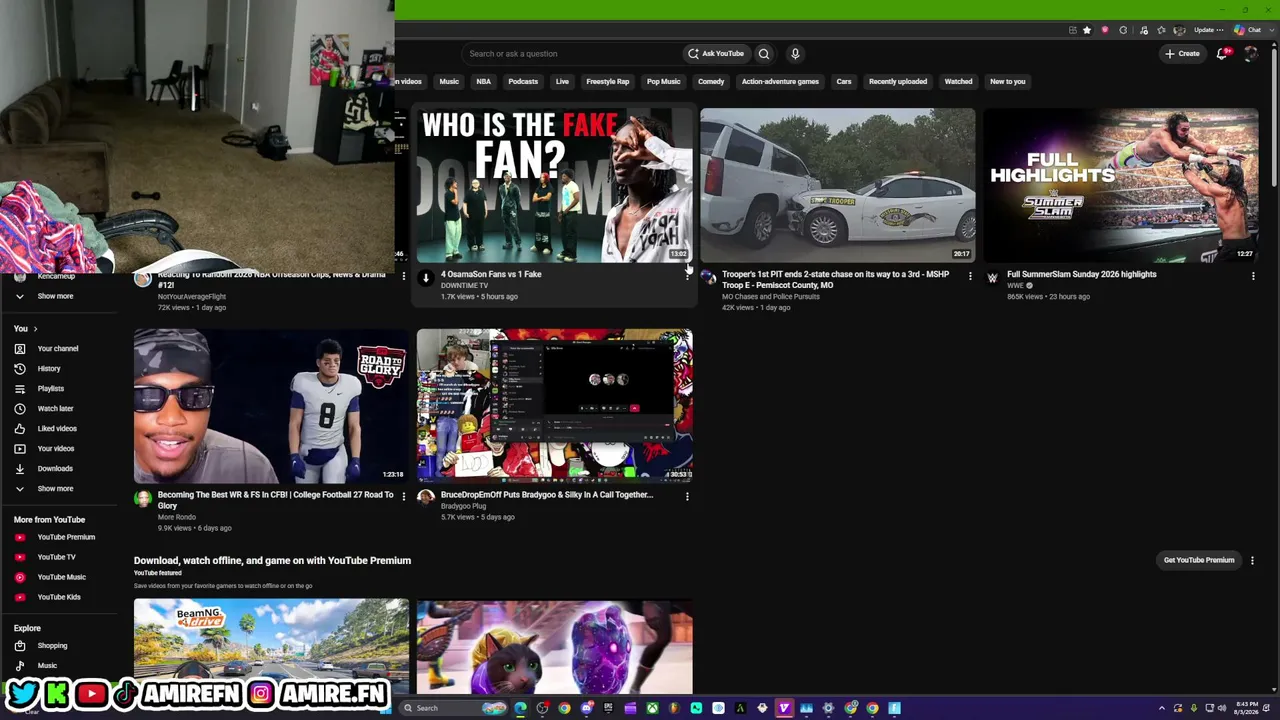Open options menu for BruceDropEmOff video
The height and width of the screenshot is (720, 1280).
click(x=687, y=496)
